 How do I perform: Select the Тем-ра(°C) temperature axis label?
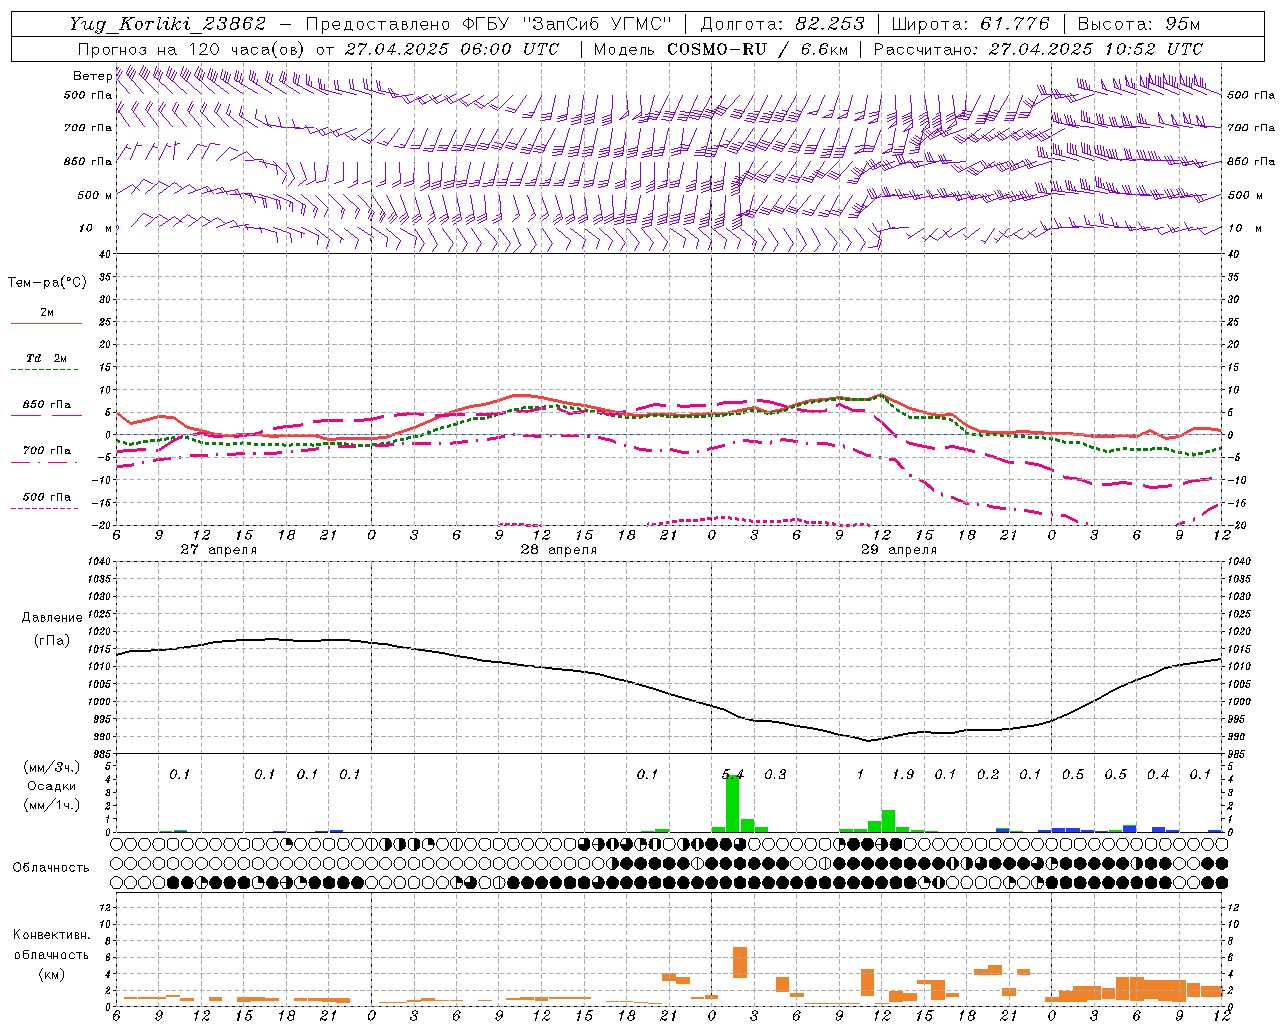(x=47, y=283)
